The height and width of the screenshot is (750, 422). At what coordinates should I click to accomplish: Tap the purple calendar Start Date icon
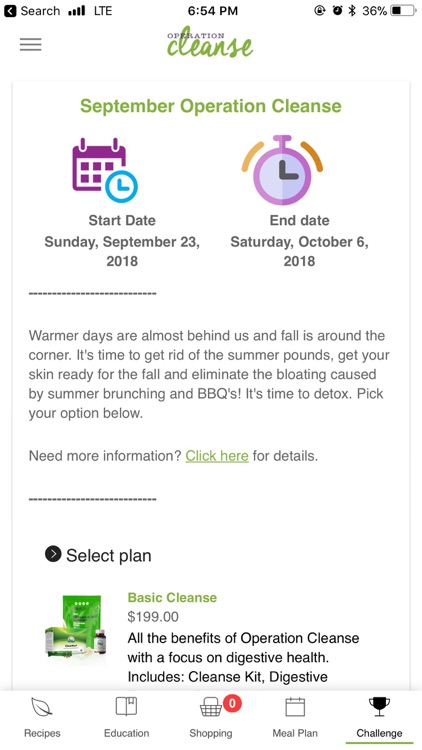pos(105,170)
